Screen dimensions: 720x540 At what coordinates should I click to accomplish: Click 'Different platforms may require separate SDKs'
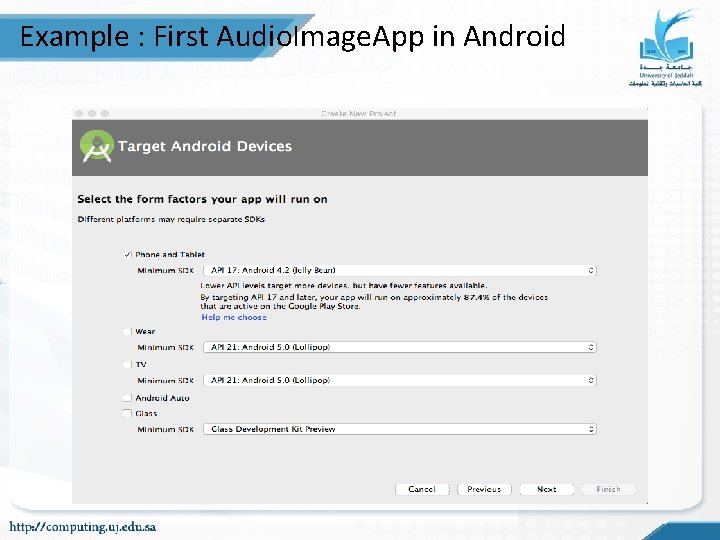tap(171, 219)
